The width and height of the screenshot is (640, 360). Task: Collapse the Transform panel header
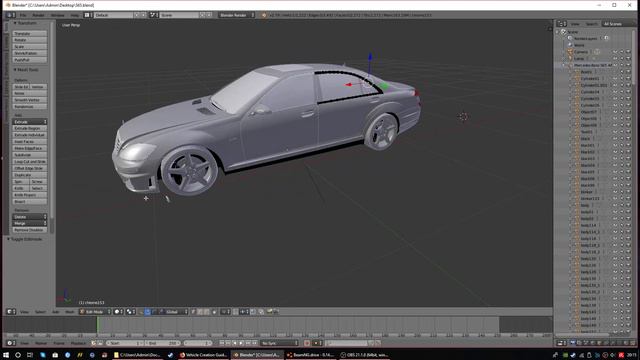[25, 23]
